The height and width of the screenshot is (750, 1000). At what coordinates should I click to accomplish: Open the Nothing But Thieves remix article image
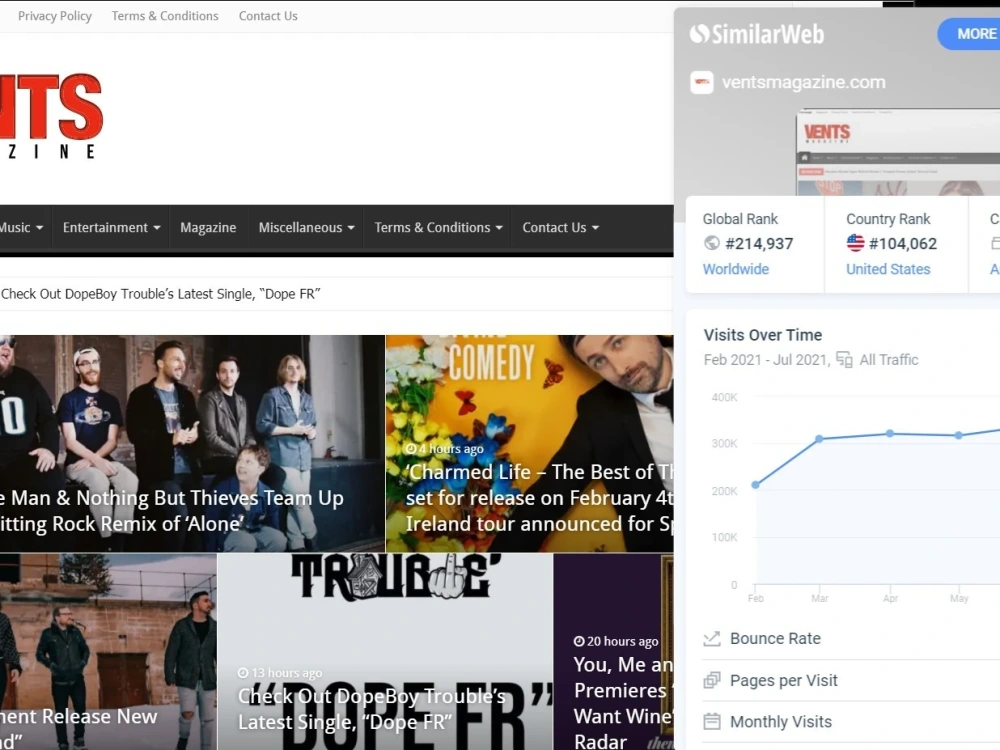192,443
